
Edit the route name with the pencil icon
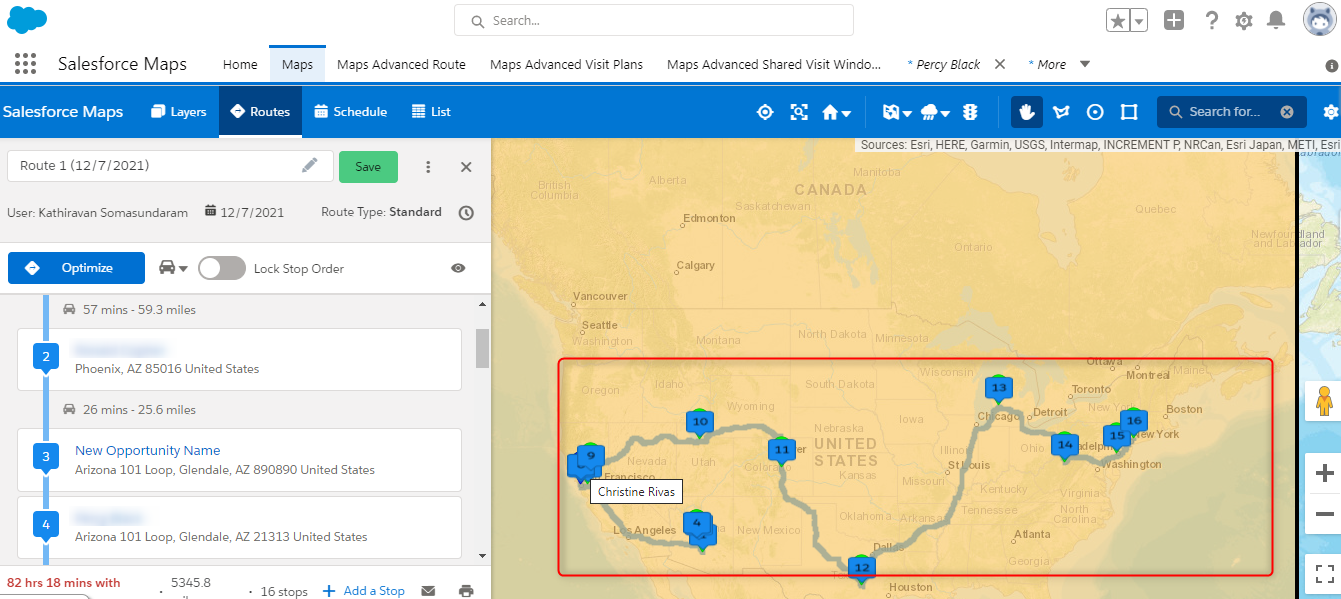click(x=309, y=166)
